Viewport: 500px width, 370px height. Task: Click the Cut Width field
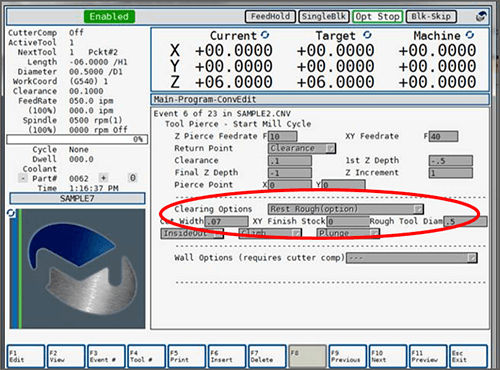click(x=227, y=221)
